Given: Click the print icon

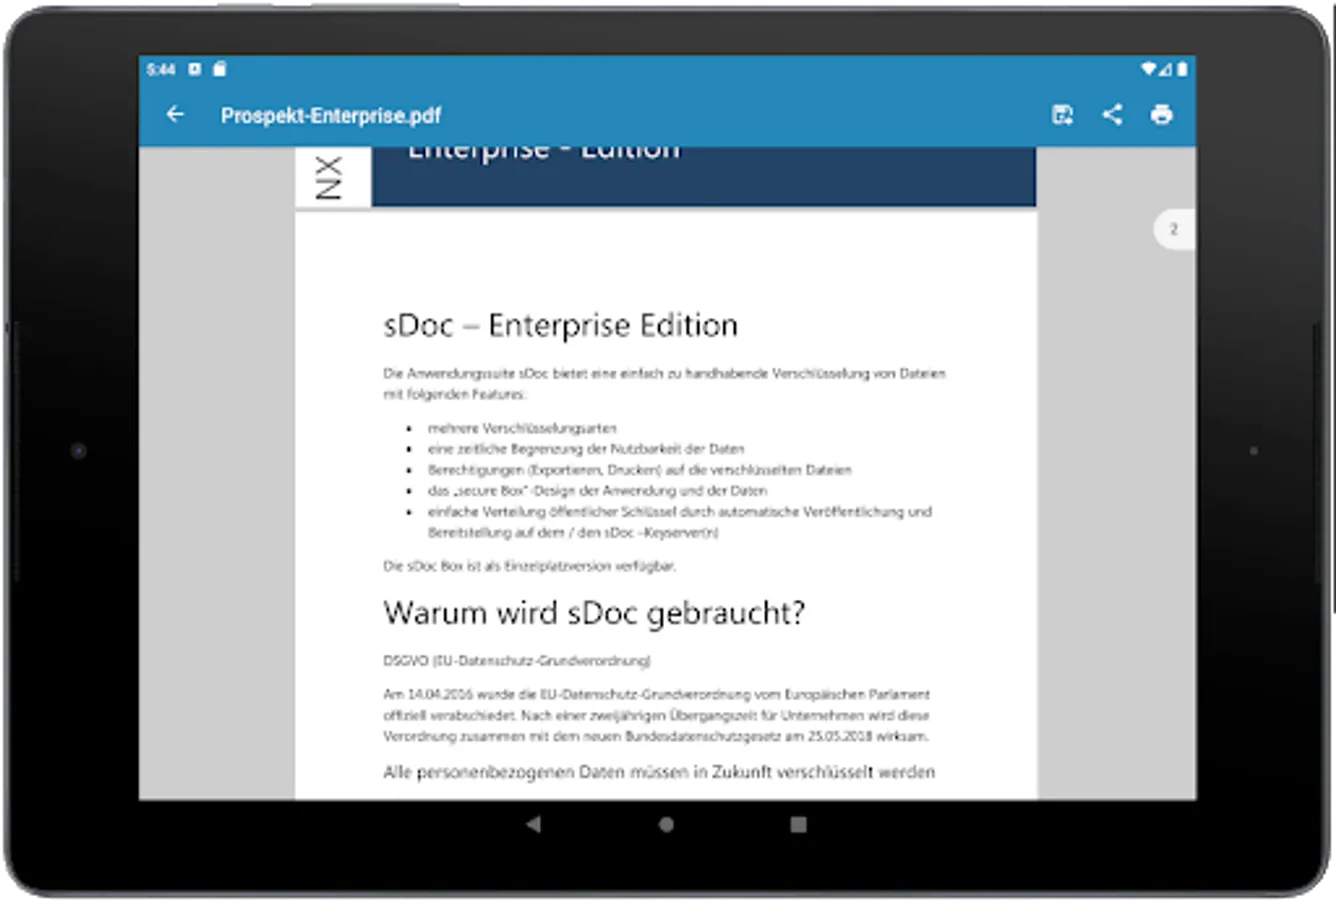Looking at the screenshot, I should [x=1161, y=114].
